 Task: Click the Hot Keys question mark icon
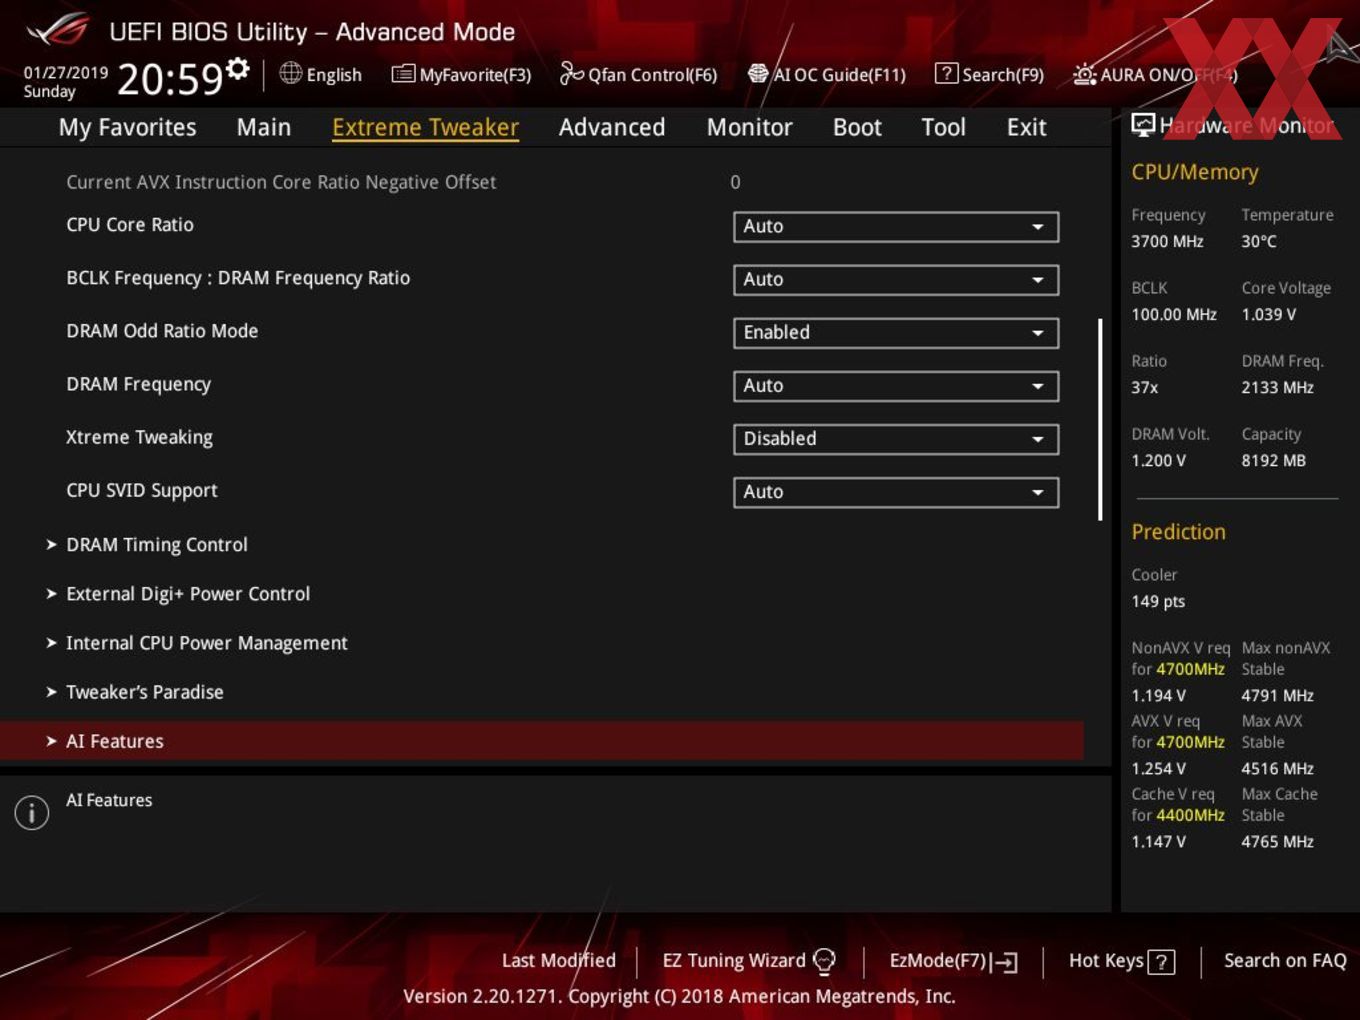pos(1161,962)
